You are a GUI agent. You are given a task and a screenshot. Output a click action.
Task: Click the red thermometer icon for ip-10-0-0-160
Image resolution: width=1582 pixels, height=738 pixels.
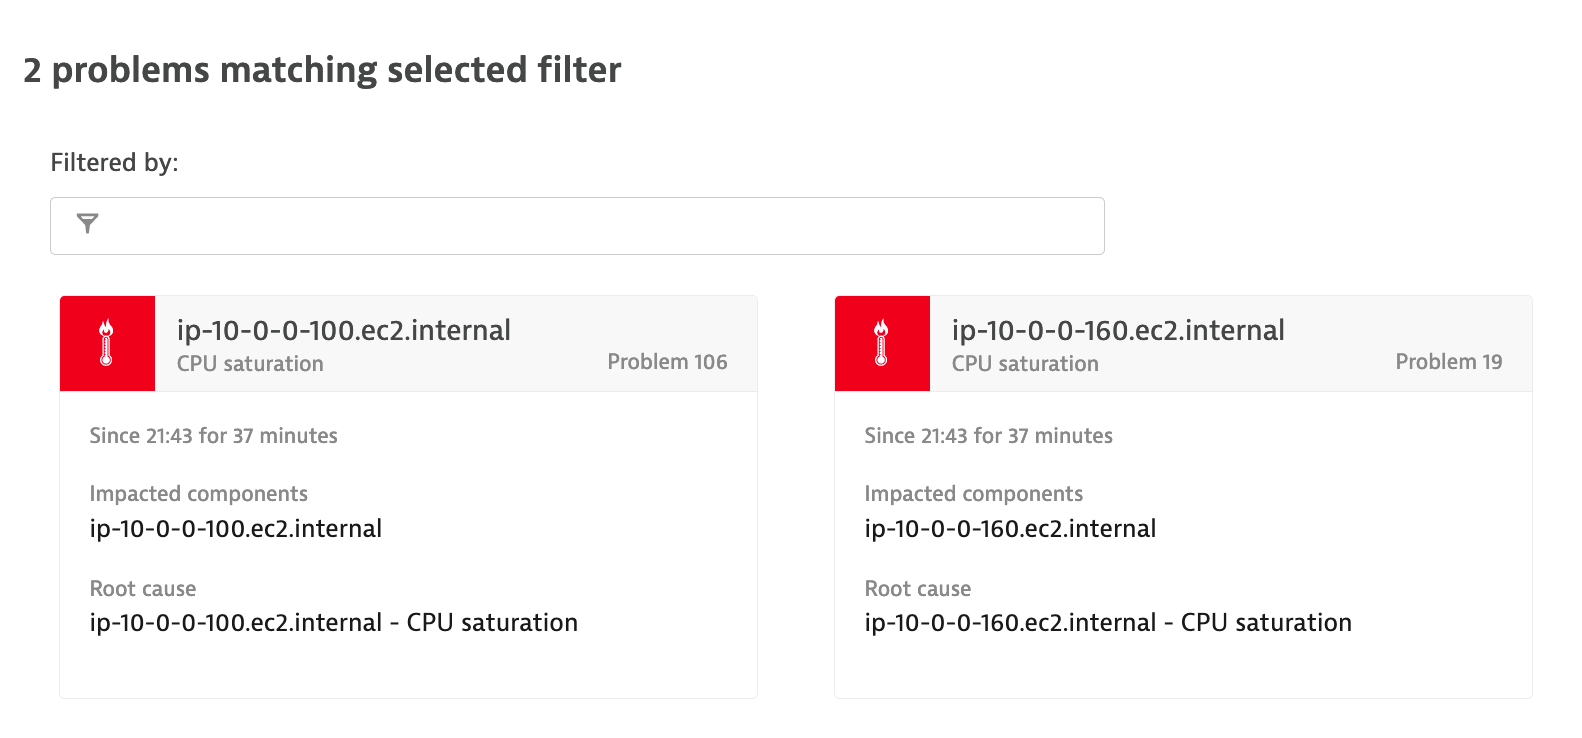(882, 343)
